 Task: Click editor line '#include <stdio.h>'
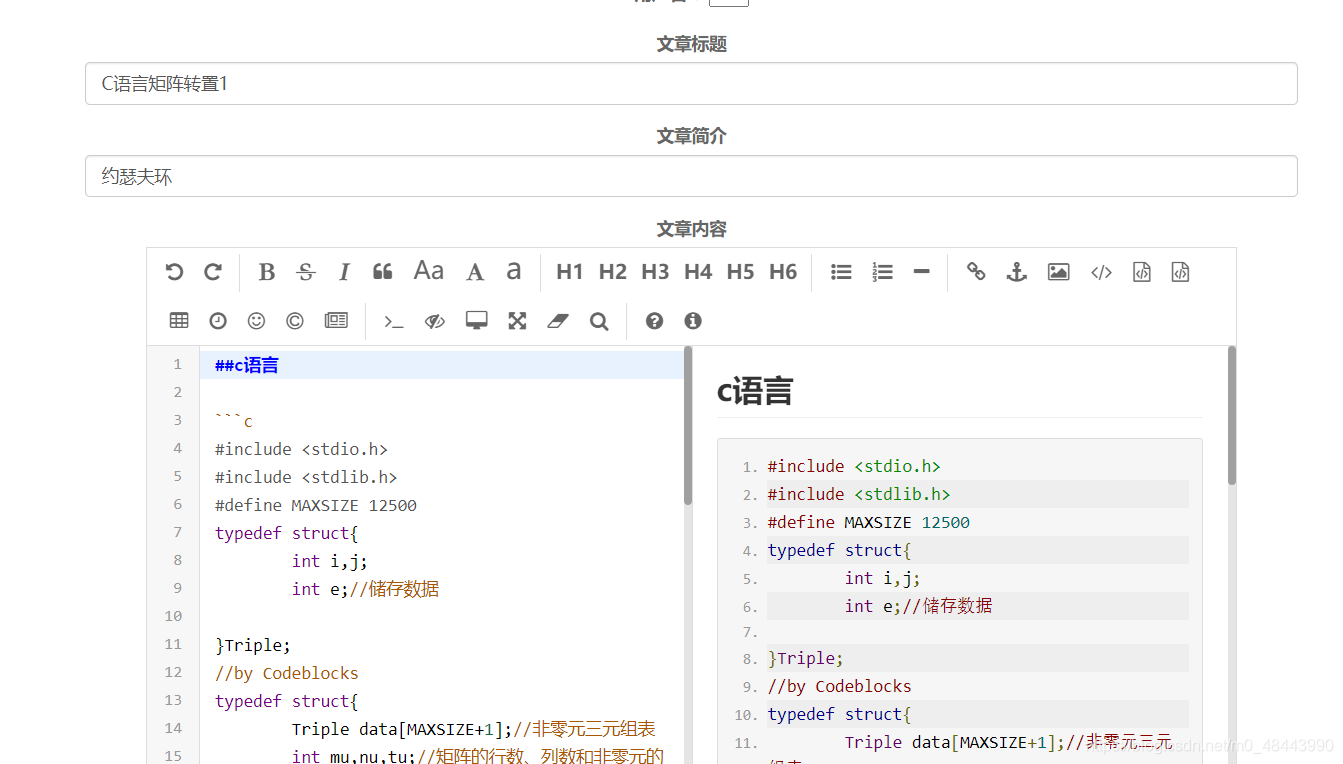[301, 449]
